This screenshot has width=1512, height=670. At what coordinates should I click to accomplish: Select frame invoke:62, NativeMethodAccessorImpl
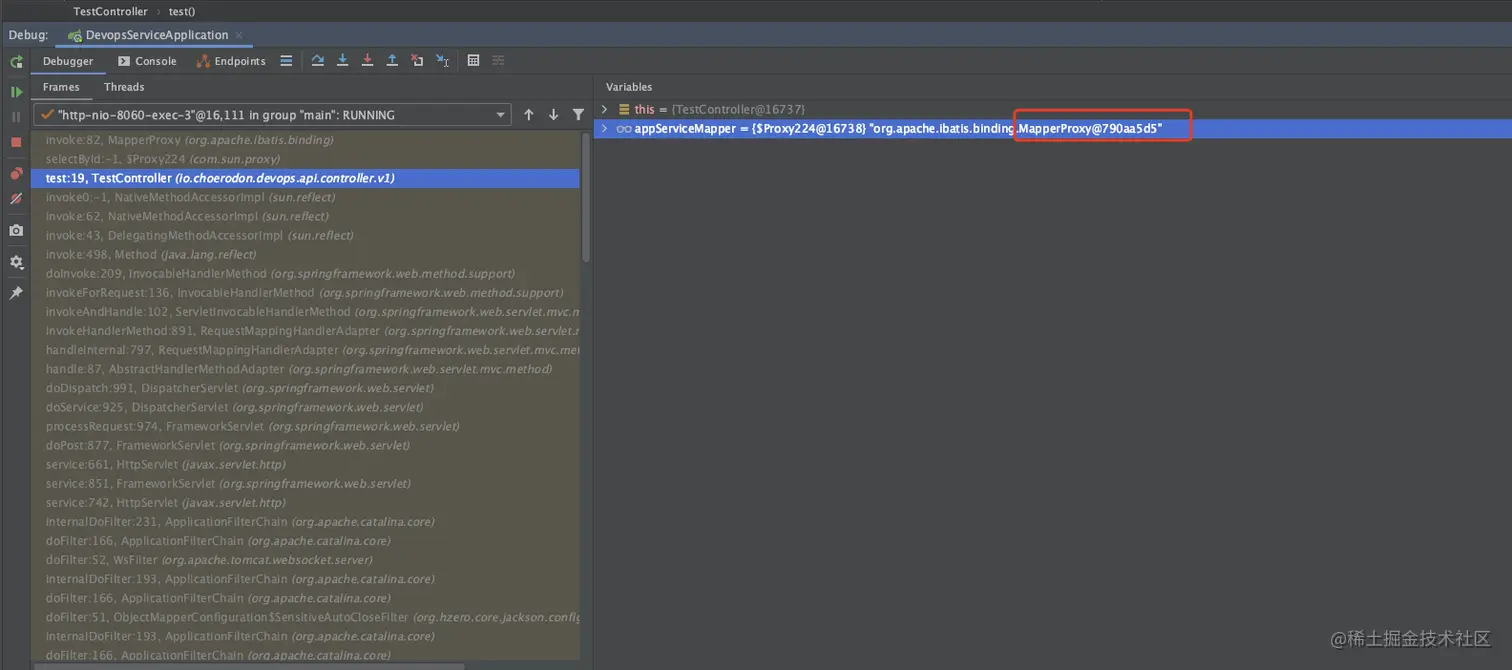click(306, 216)
